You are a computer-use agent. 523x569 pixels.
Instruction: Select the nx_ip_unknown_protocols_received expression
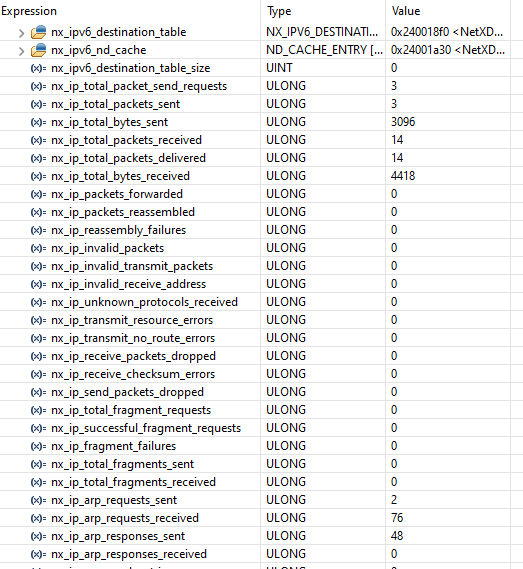point(144,302)
